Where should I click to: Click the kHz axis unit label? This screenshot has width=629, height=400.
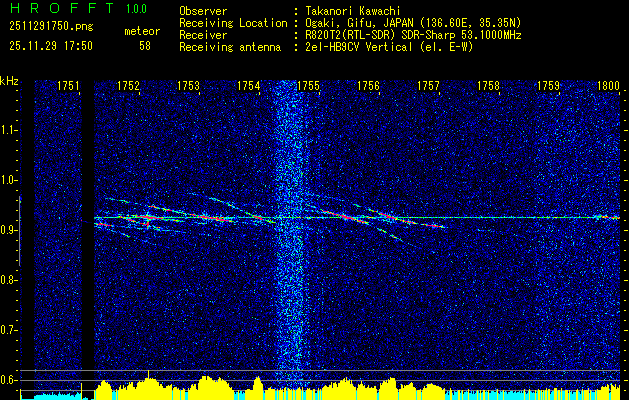(x=9, y=81)
